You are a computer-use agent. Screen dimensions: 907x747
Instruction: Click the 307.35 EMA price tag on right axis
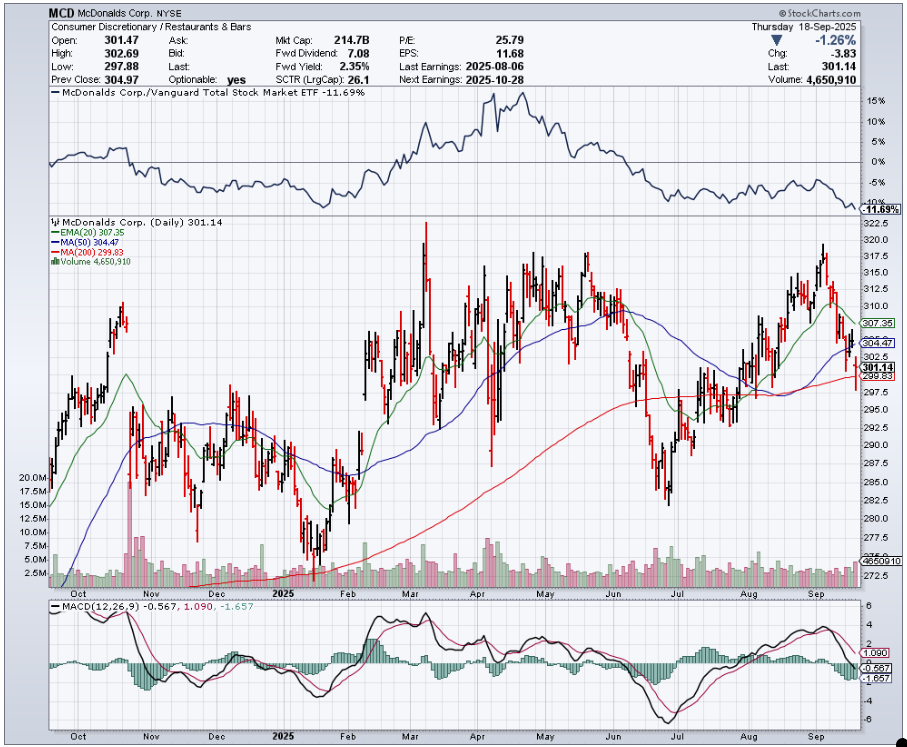tap(878, 323)
